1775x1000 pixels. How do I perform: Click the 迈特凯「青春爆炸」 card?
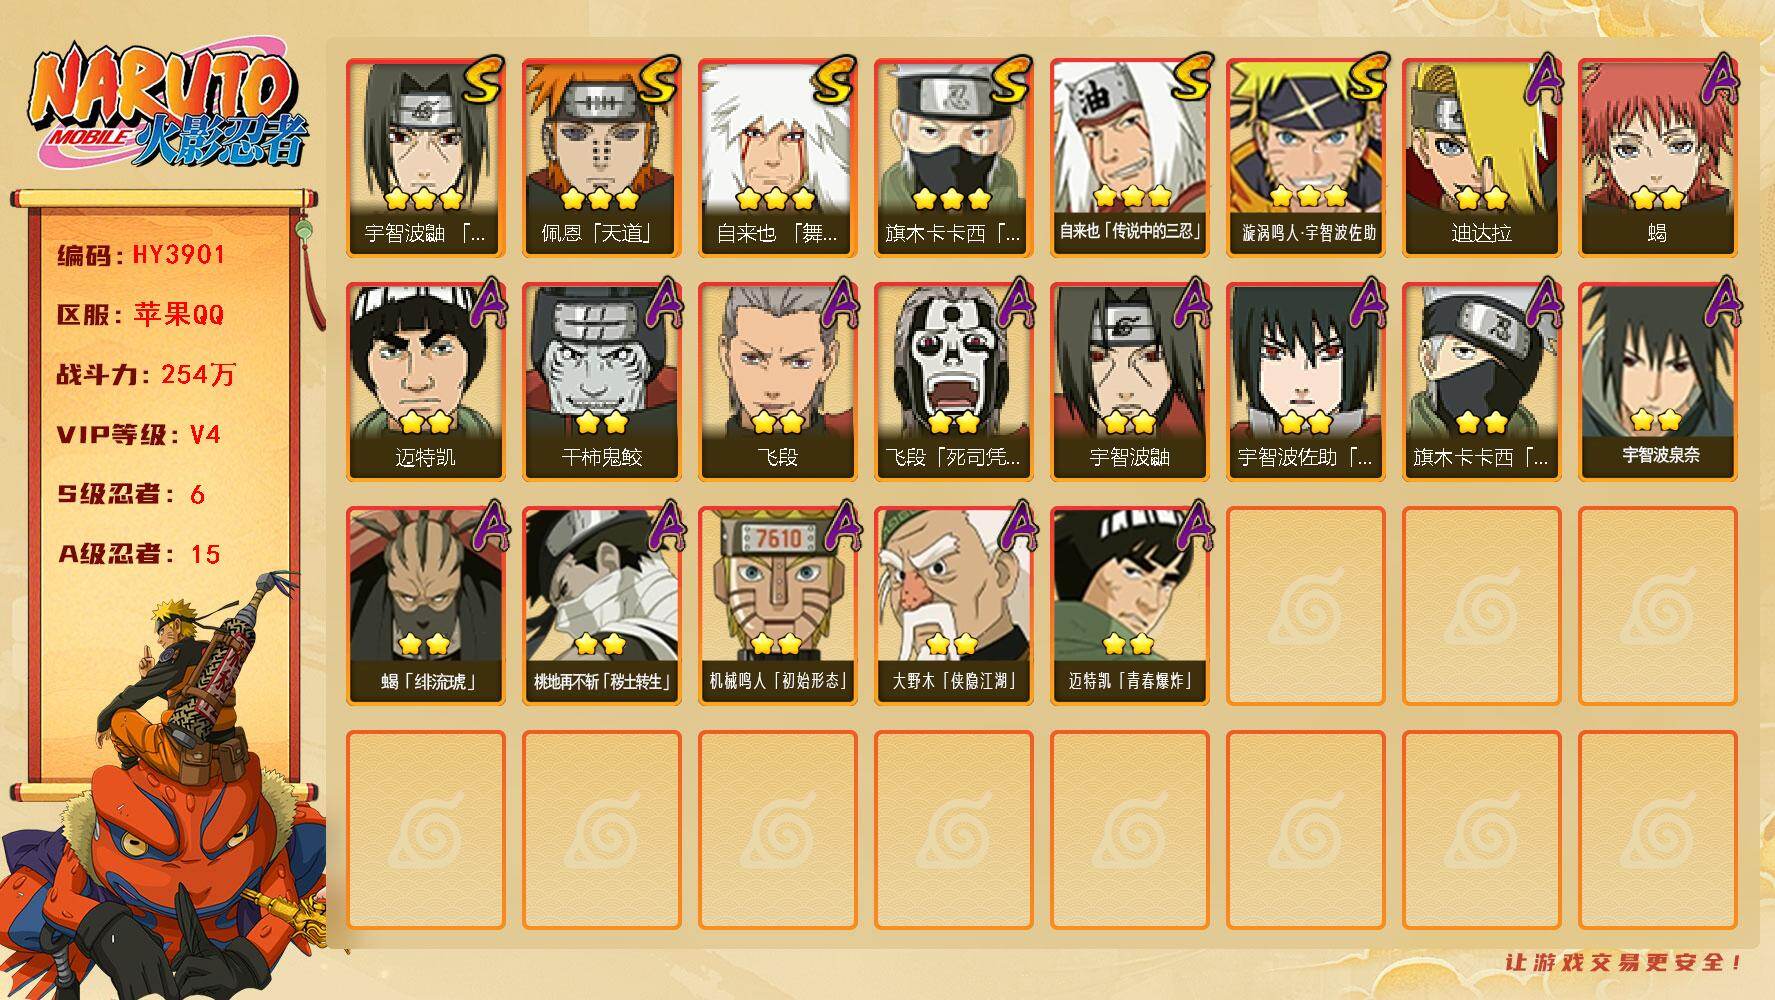[1129, 606]
